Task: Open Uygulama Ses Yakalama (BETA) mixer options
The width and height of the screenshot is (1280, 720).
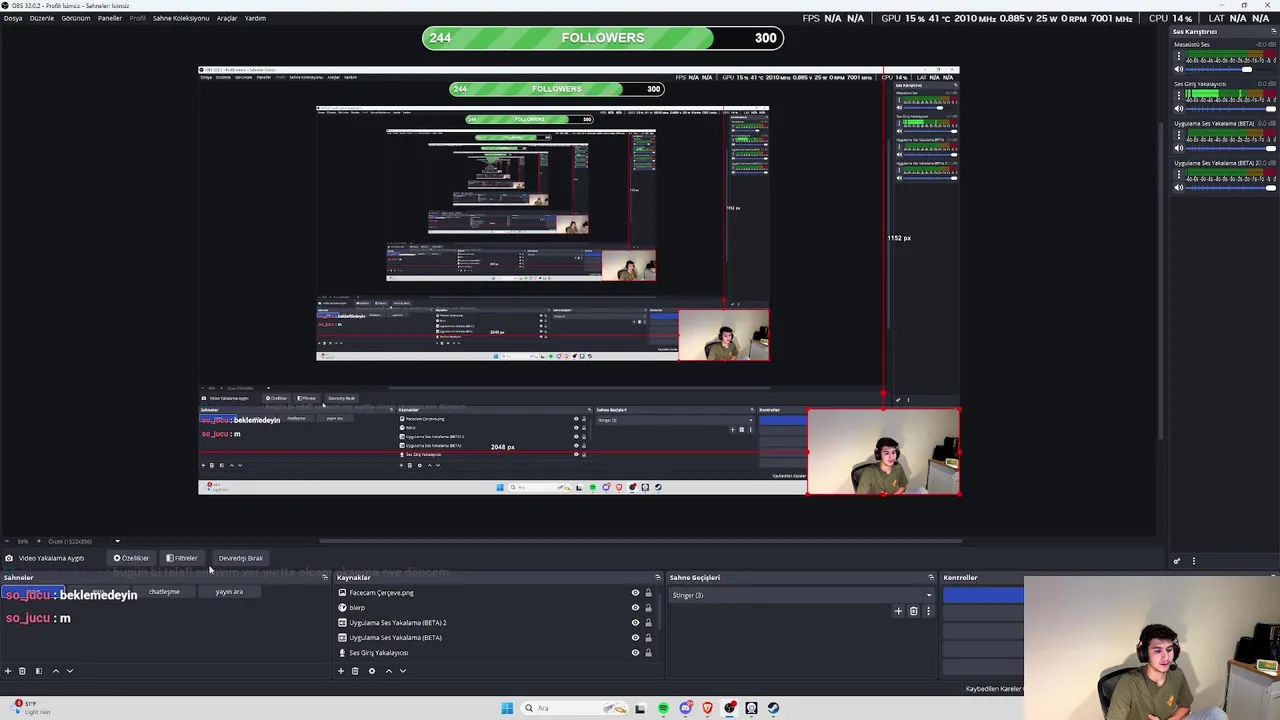Action: point(1179,135)
